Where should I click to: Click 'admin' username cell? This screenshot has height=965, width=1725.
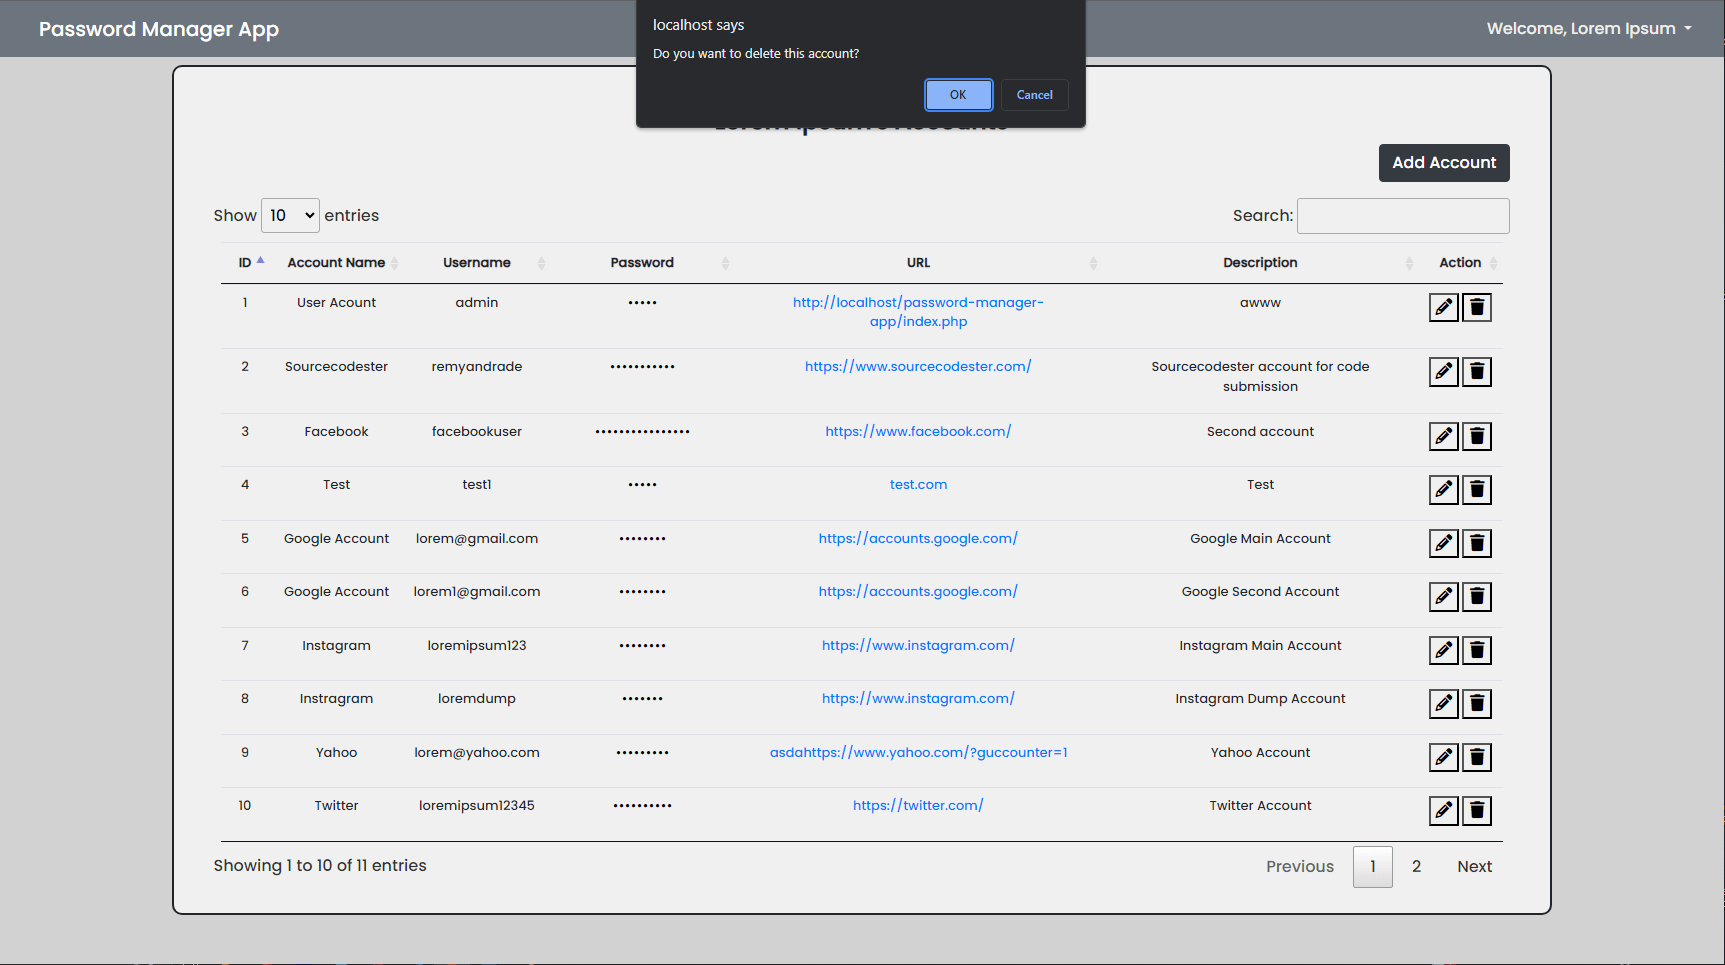[x=477, y=303]
